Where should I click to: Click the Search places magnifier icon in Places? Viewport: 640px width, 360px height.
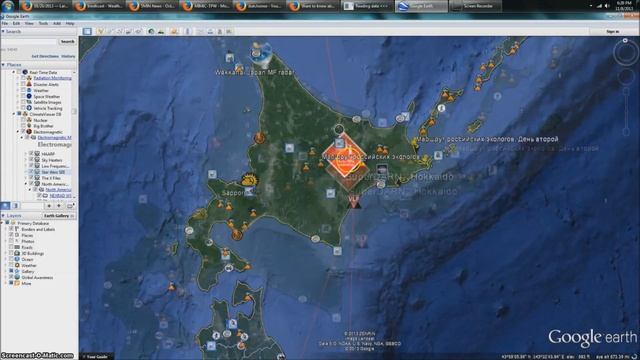pyautogui.click(x=5, y=206)
